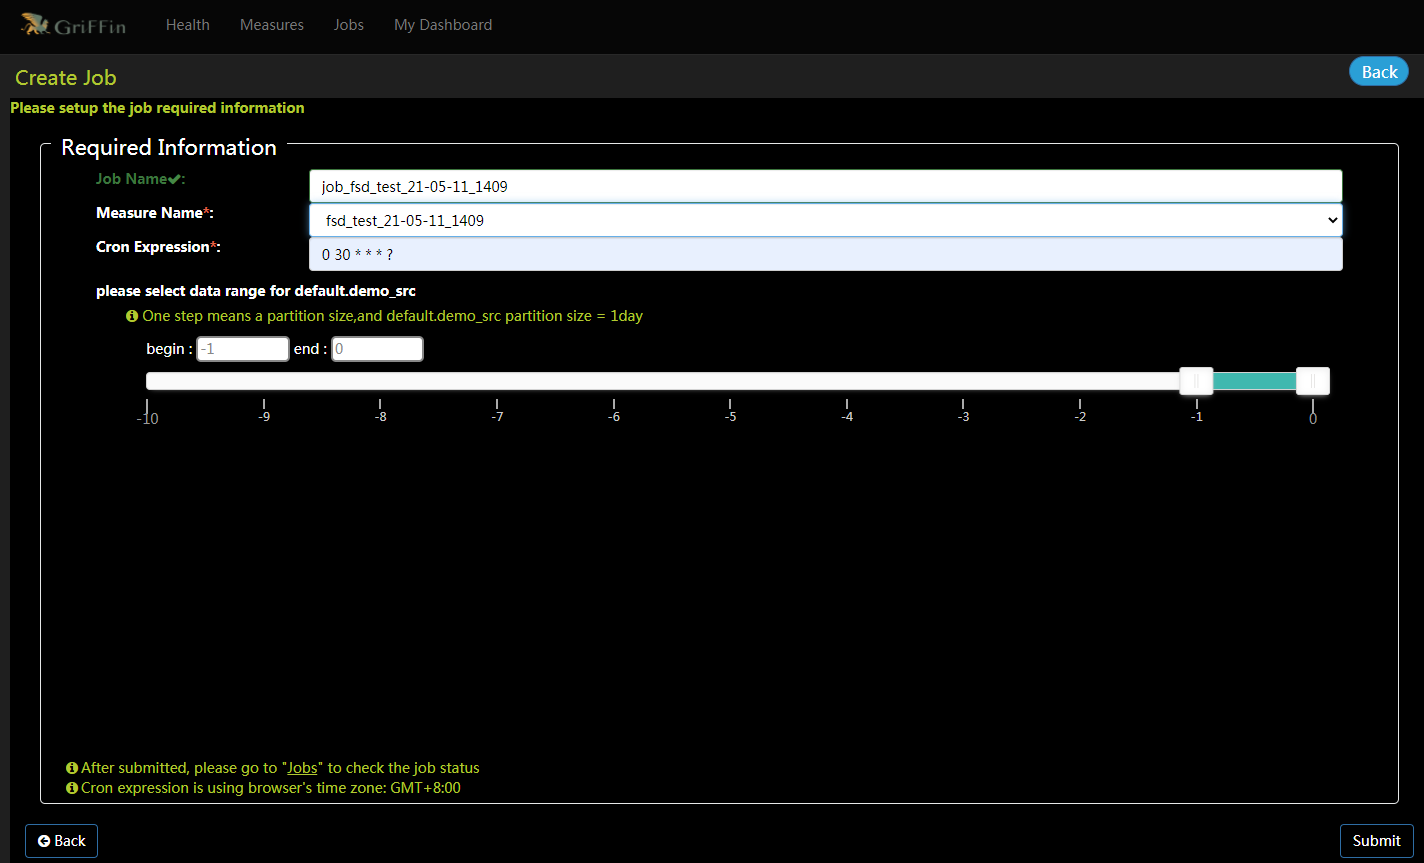Click the -7 tick label
This screenshot has height=863, width=1424.
pyautogui.click(x=497, y=417)
